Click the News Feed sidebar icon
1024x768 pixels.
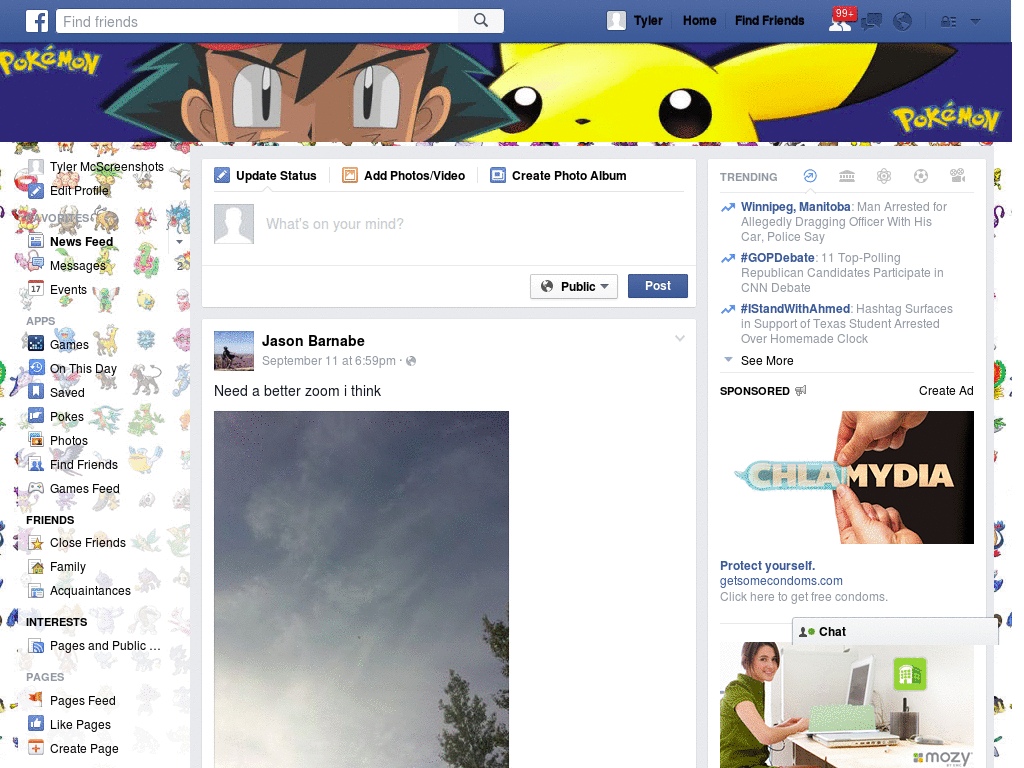36,242
